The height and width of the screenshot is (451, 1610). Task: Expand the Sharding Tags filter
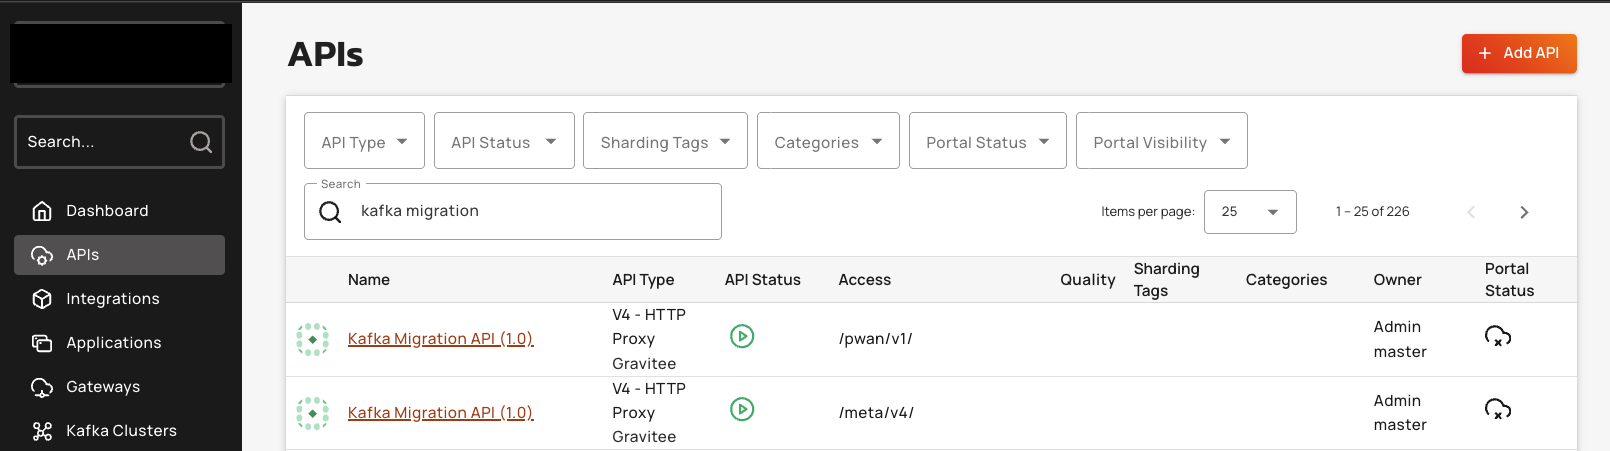pos(665,141)
